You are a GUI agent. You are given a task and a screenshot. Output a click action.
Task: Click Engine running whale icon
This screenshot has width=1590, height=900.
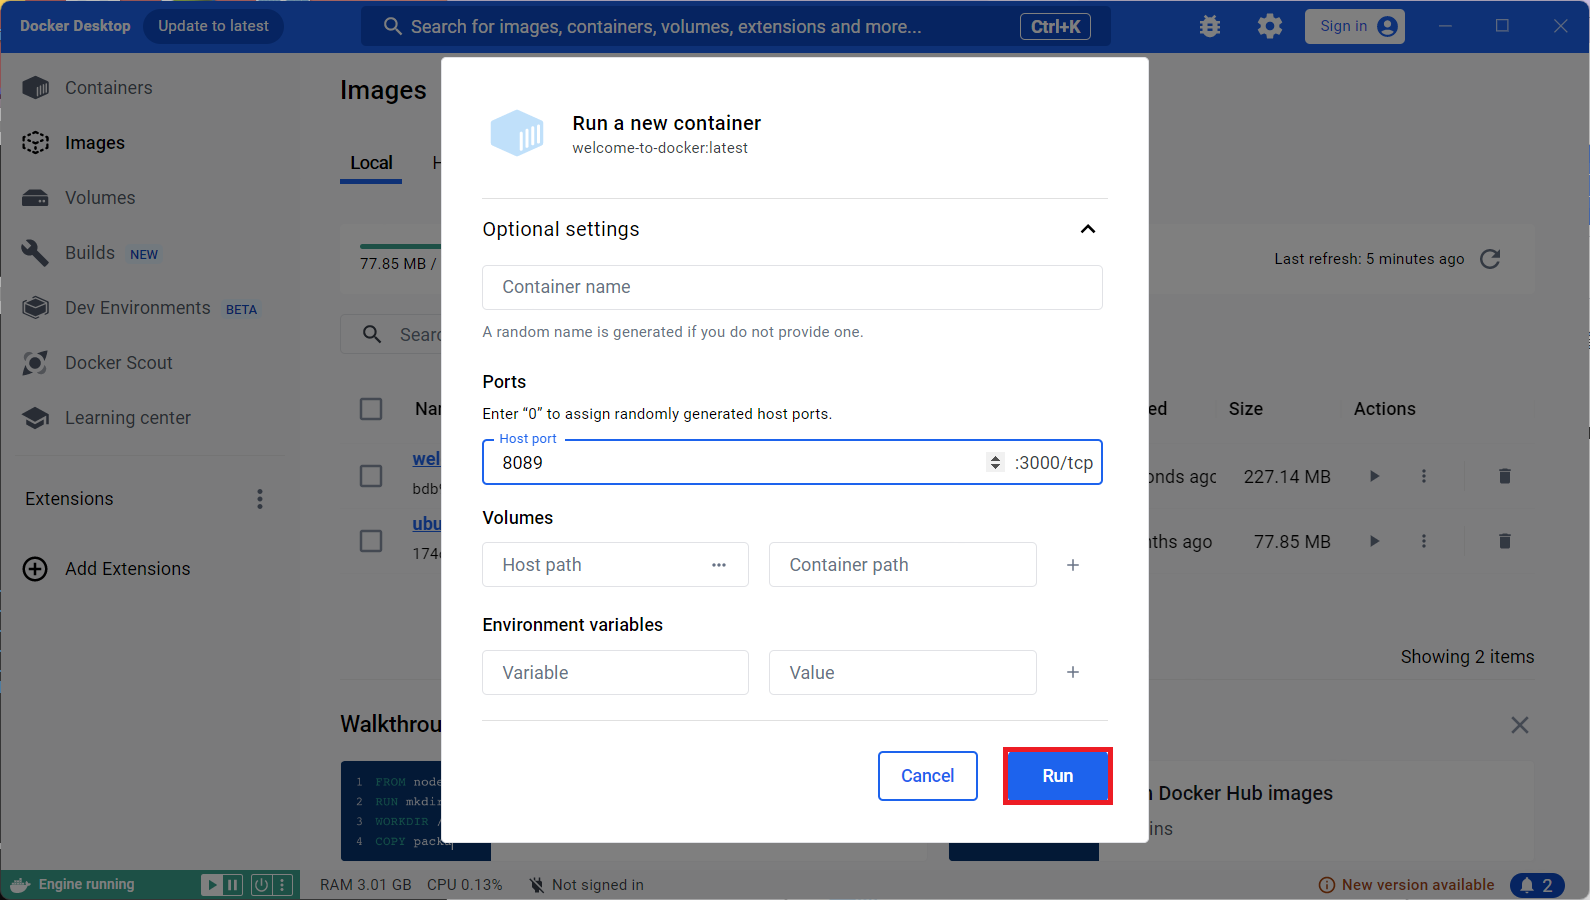[20, 885]
